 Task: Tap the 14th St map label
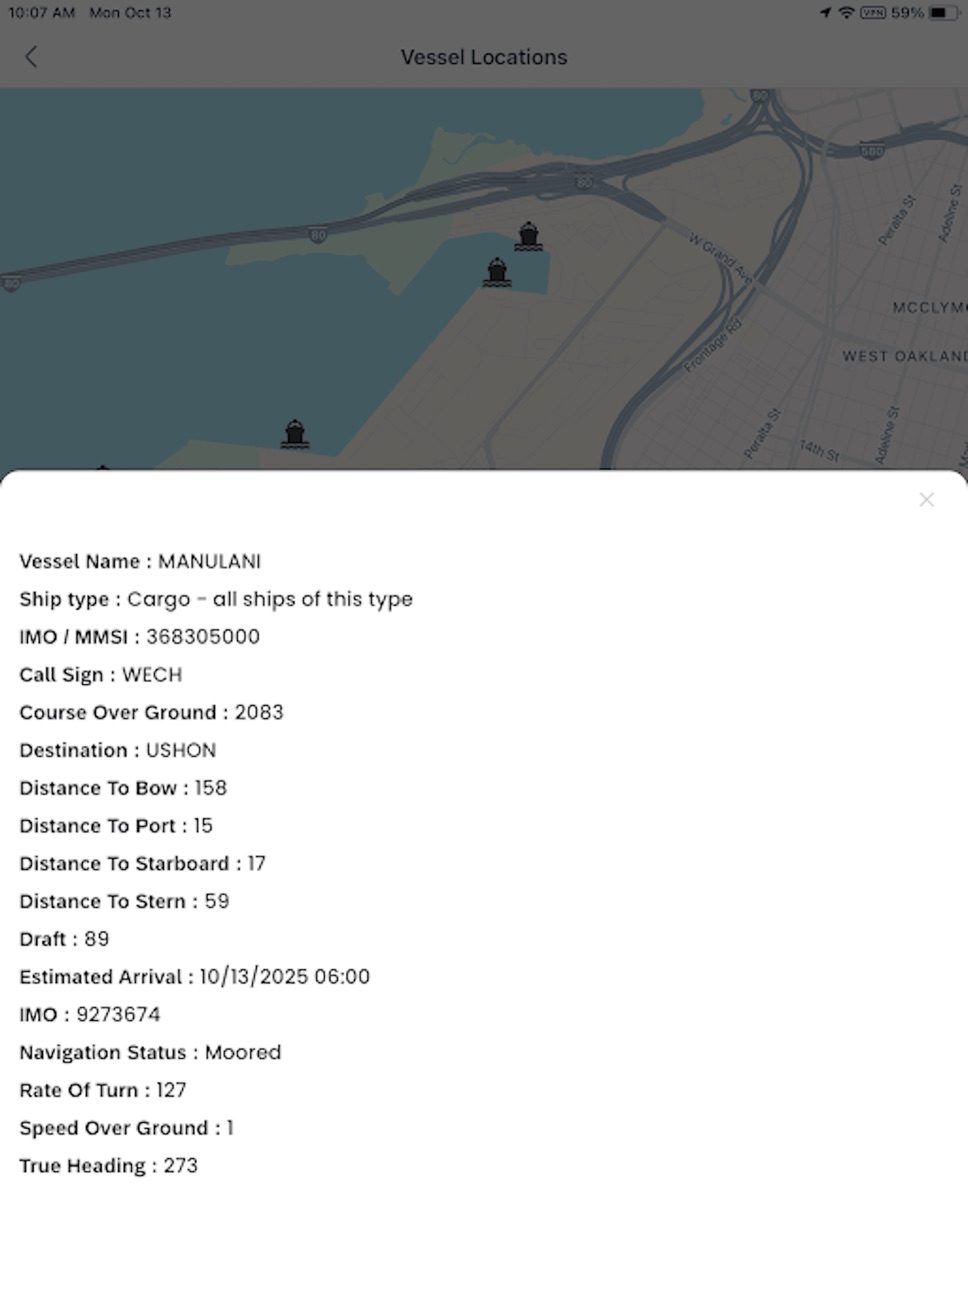[819, 450]
